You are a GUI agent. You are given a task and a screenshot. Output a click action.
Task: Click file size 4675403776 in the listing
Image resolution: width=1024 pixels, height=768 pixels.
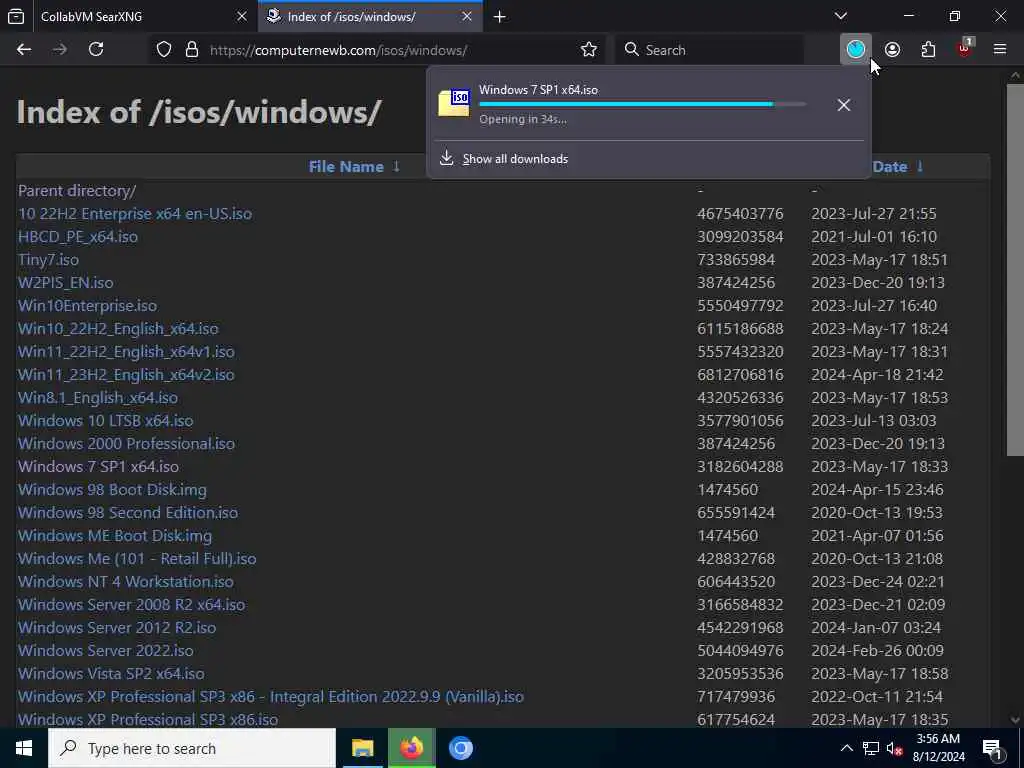(x=740, y=214)
